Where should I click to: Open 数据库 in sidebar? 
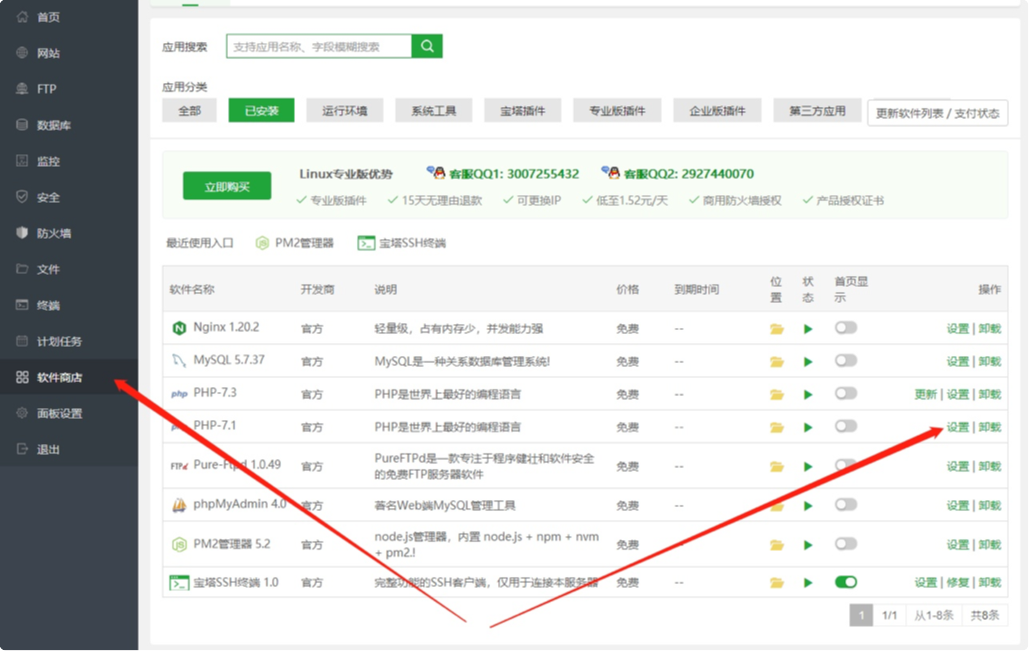pyautogui.click(x=69, y=125)
